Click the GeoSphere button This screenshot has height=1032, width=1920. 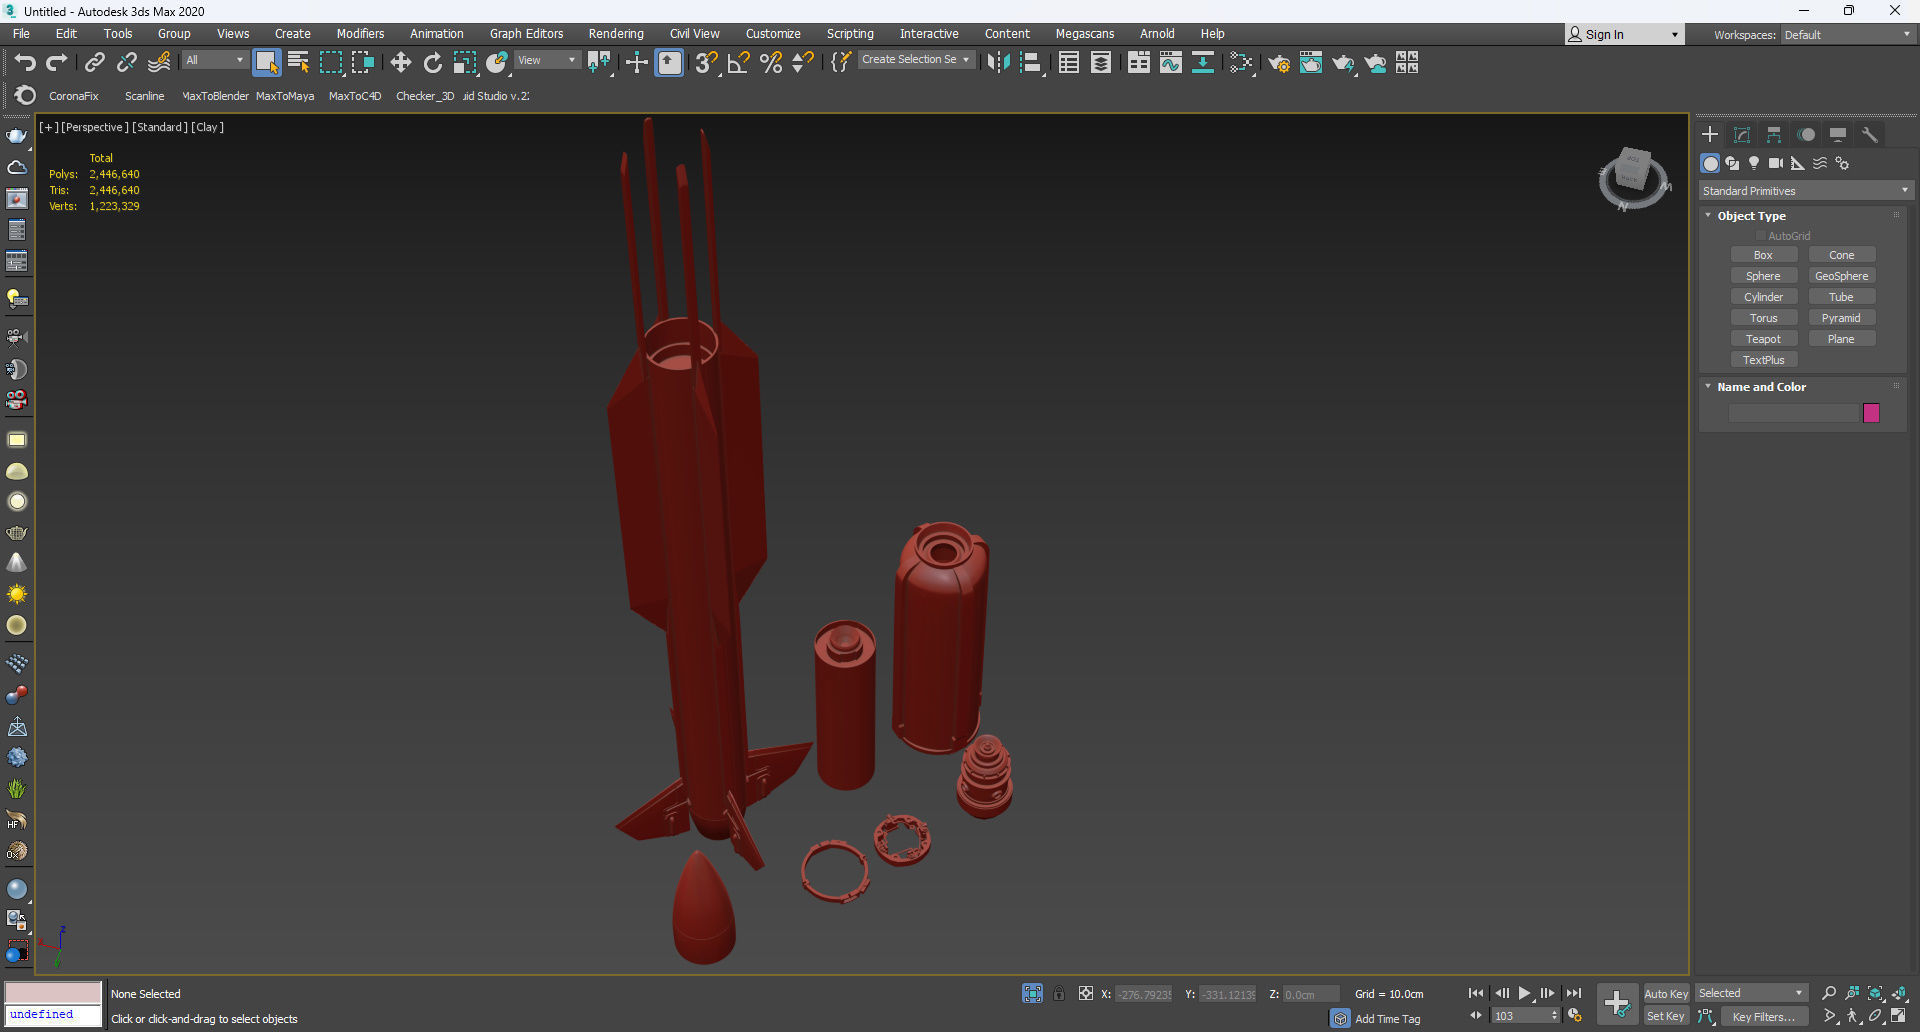(1841, 276)
